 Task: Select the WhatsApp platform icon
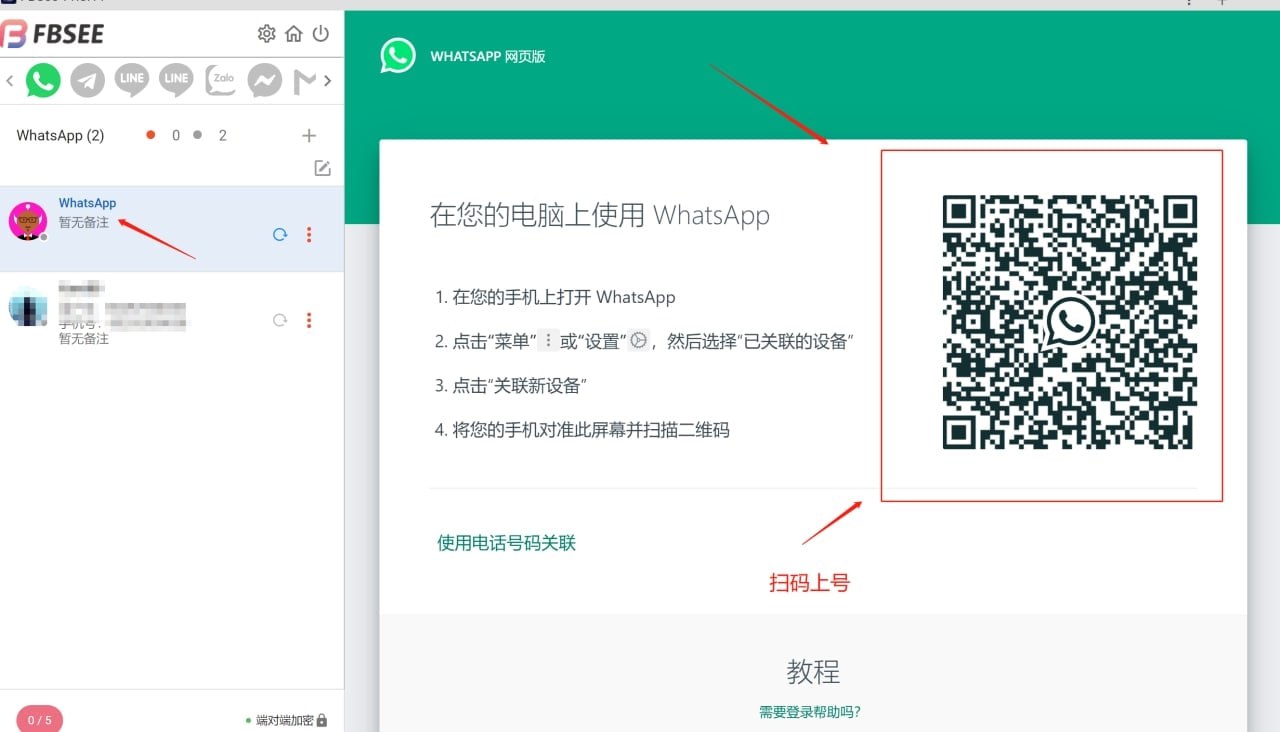[43, 80]
